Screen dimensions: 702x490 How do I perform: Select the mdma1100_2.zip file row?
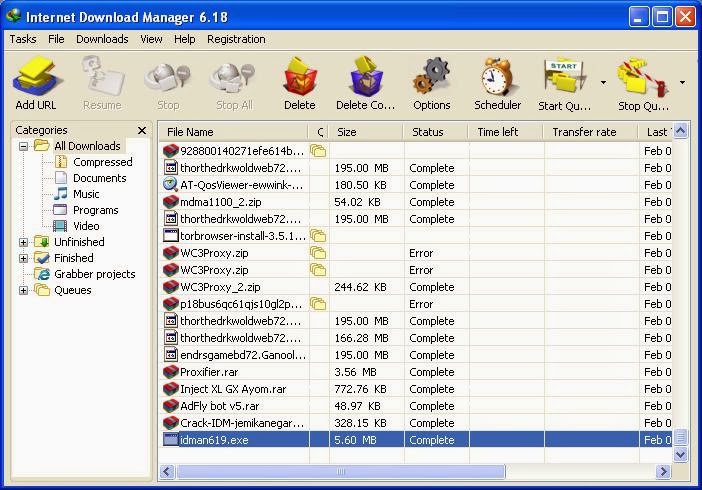[416, 202]
